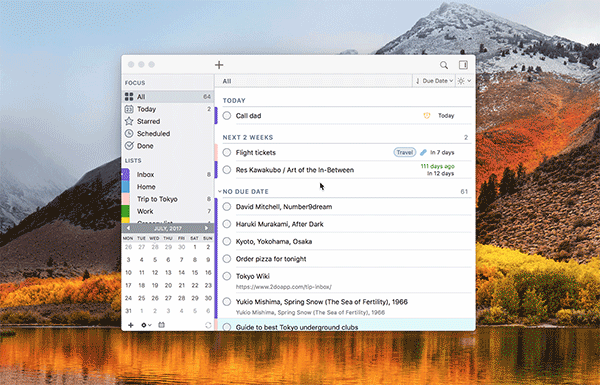The height and width of the screenshot is (385, 600).
Task: Open the Due Date sort dropdown
Action: (x=434, y=81)
